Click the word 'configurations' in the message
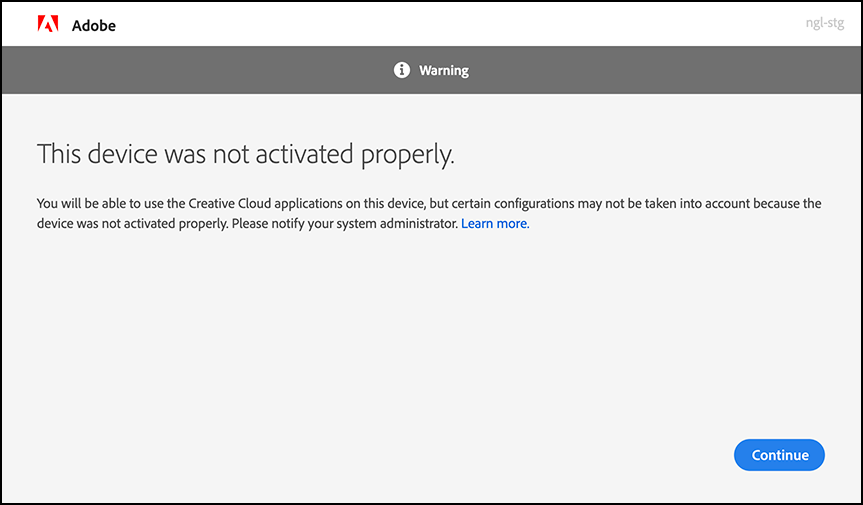This screenshot has width=863, height=505. [534, 203]
